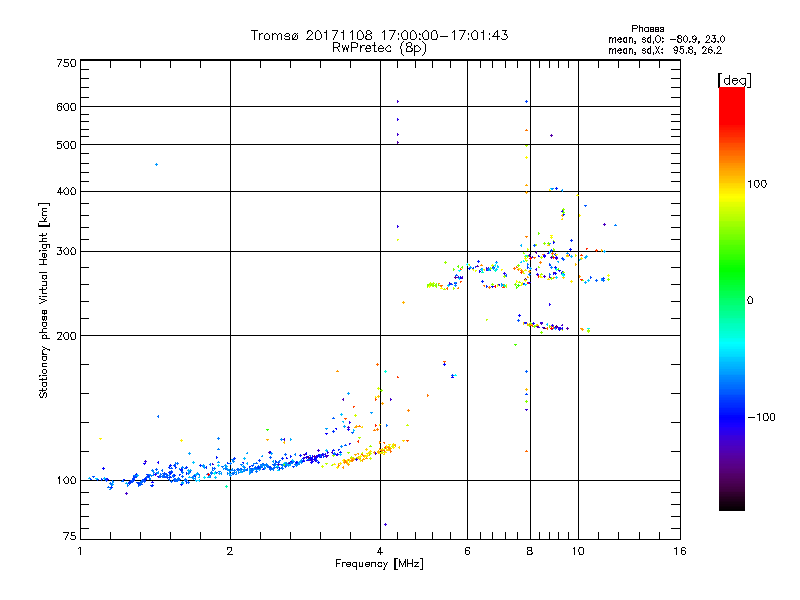Click the 16 tick label on the frequency axis
Image resolution: width=800 pixels, height=600 pixels.
point(679,551)
